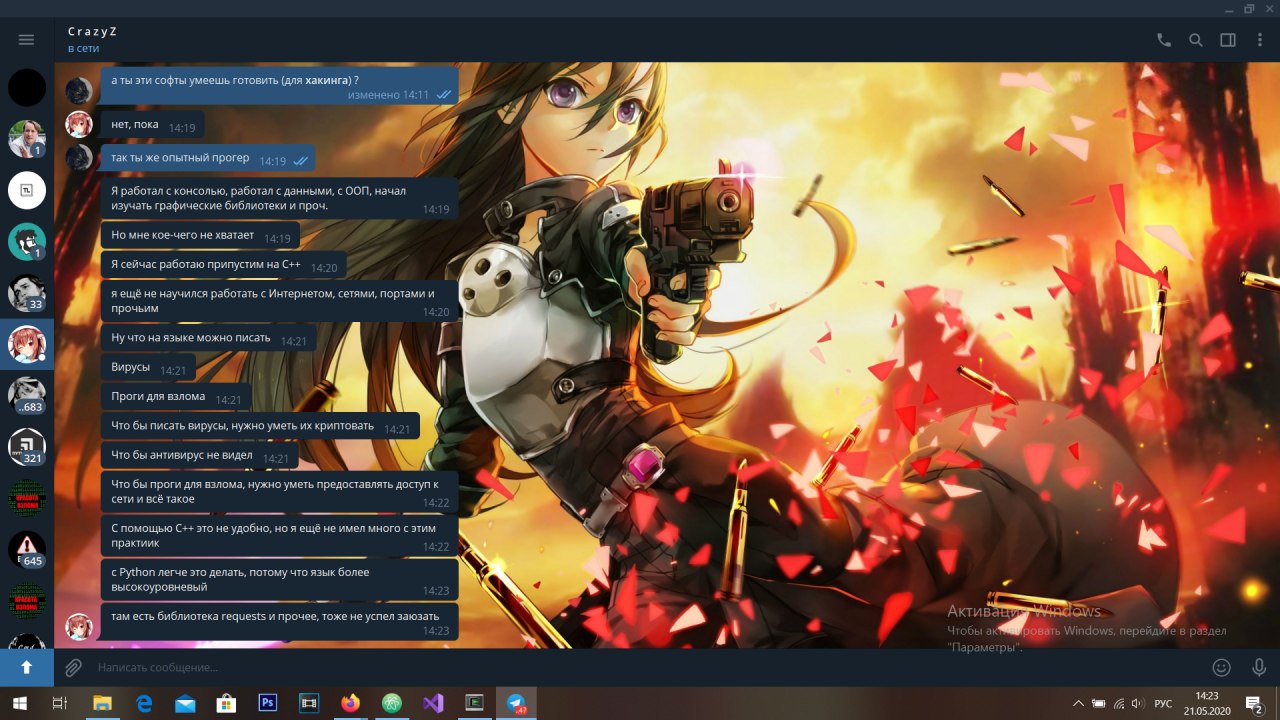Open Wi-Fi network tray flyout
The width and height of the screenshot is (1280, 720).
click(1119, 703)
